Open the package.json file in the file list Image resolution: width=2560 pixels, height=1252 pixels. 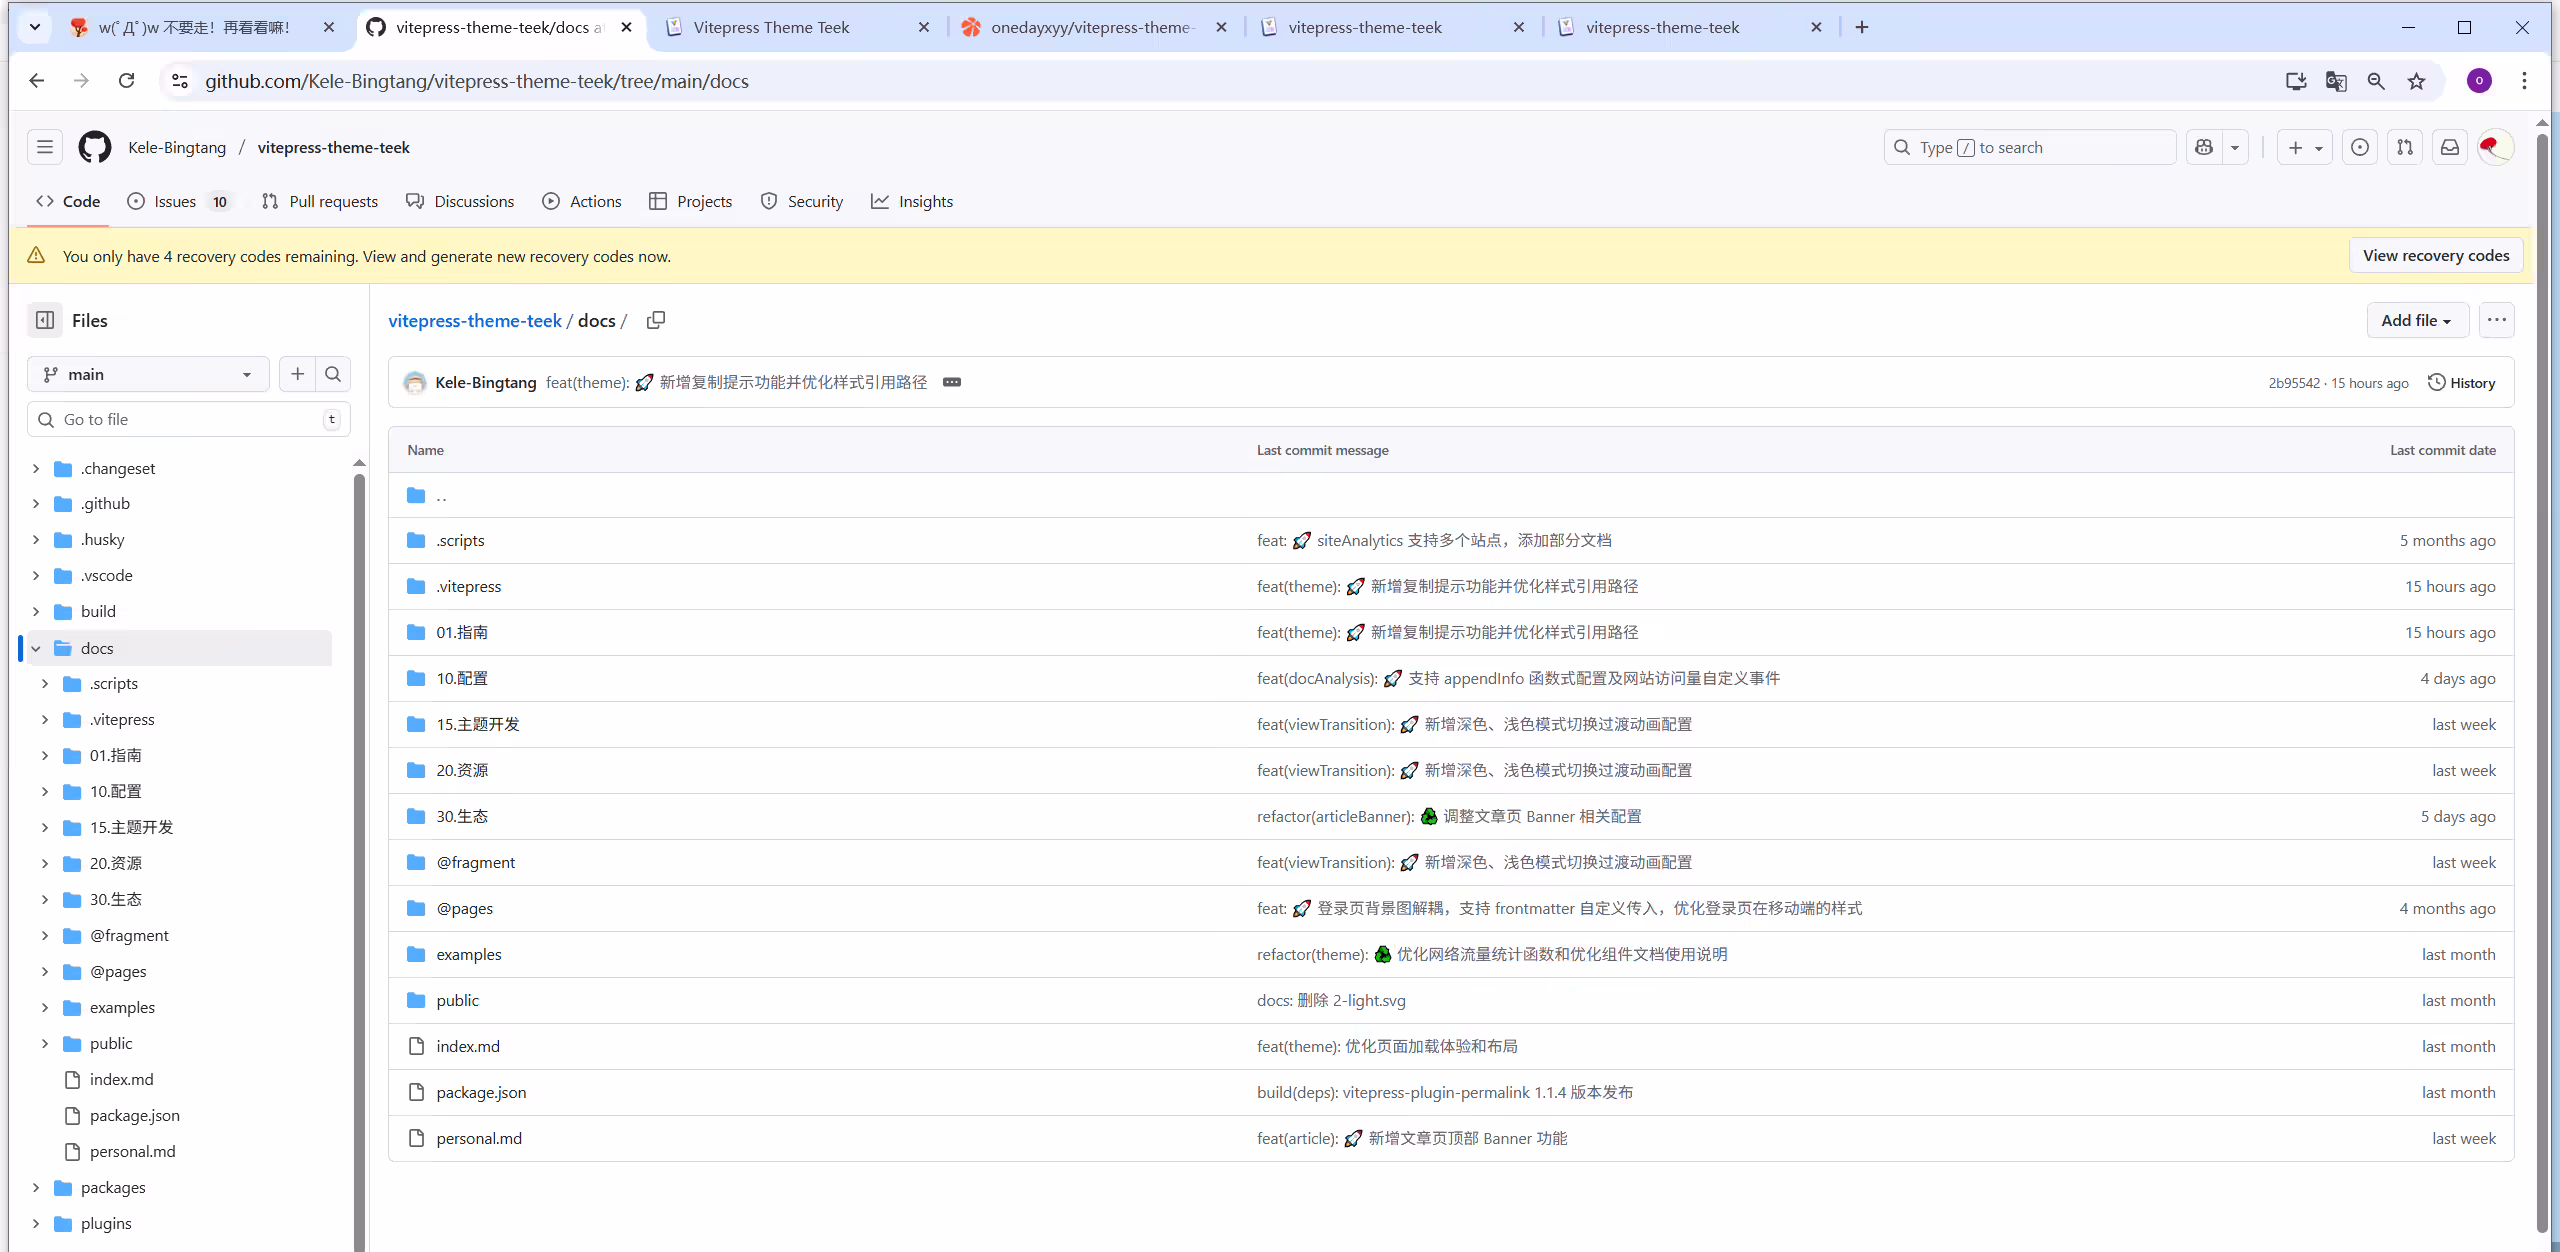(481, 1092)
